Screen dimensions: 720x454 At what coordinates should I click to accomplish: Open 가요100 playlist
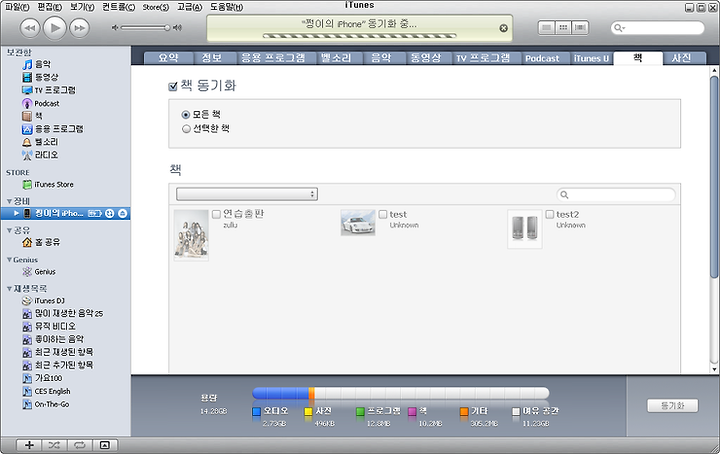pos(42,378)
